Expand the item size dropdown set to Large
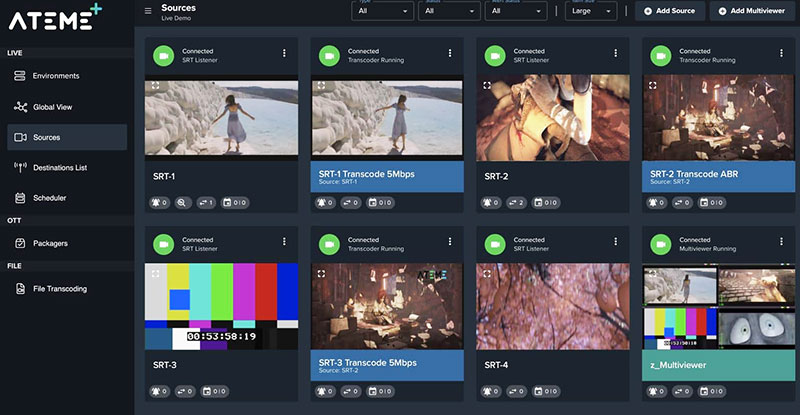Screen dimensions: 800x415 pos(591,11)
